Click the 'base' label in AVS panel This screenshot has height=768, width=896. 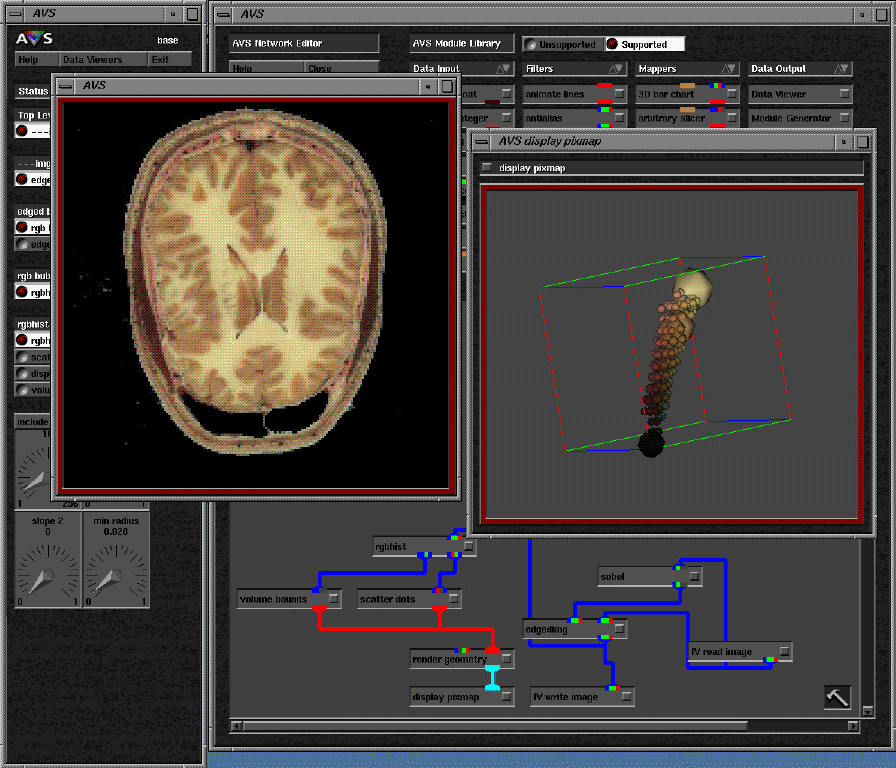click(x=167, y=40)
